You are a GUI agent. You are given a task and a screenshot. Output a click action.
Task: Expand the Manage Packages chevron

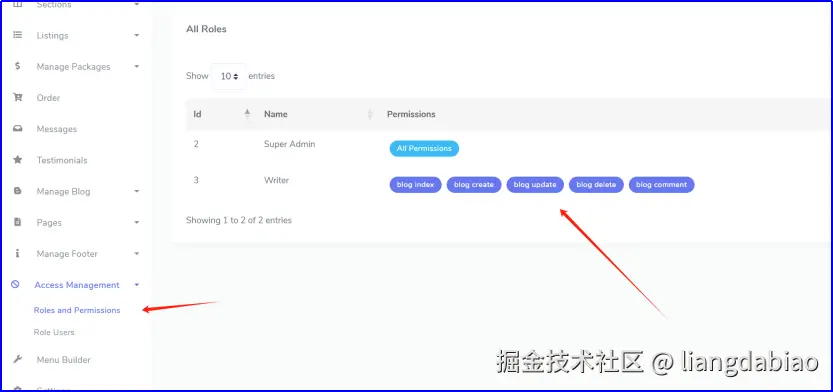[137, 67]
